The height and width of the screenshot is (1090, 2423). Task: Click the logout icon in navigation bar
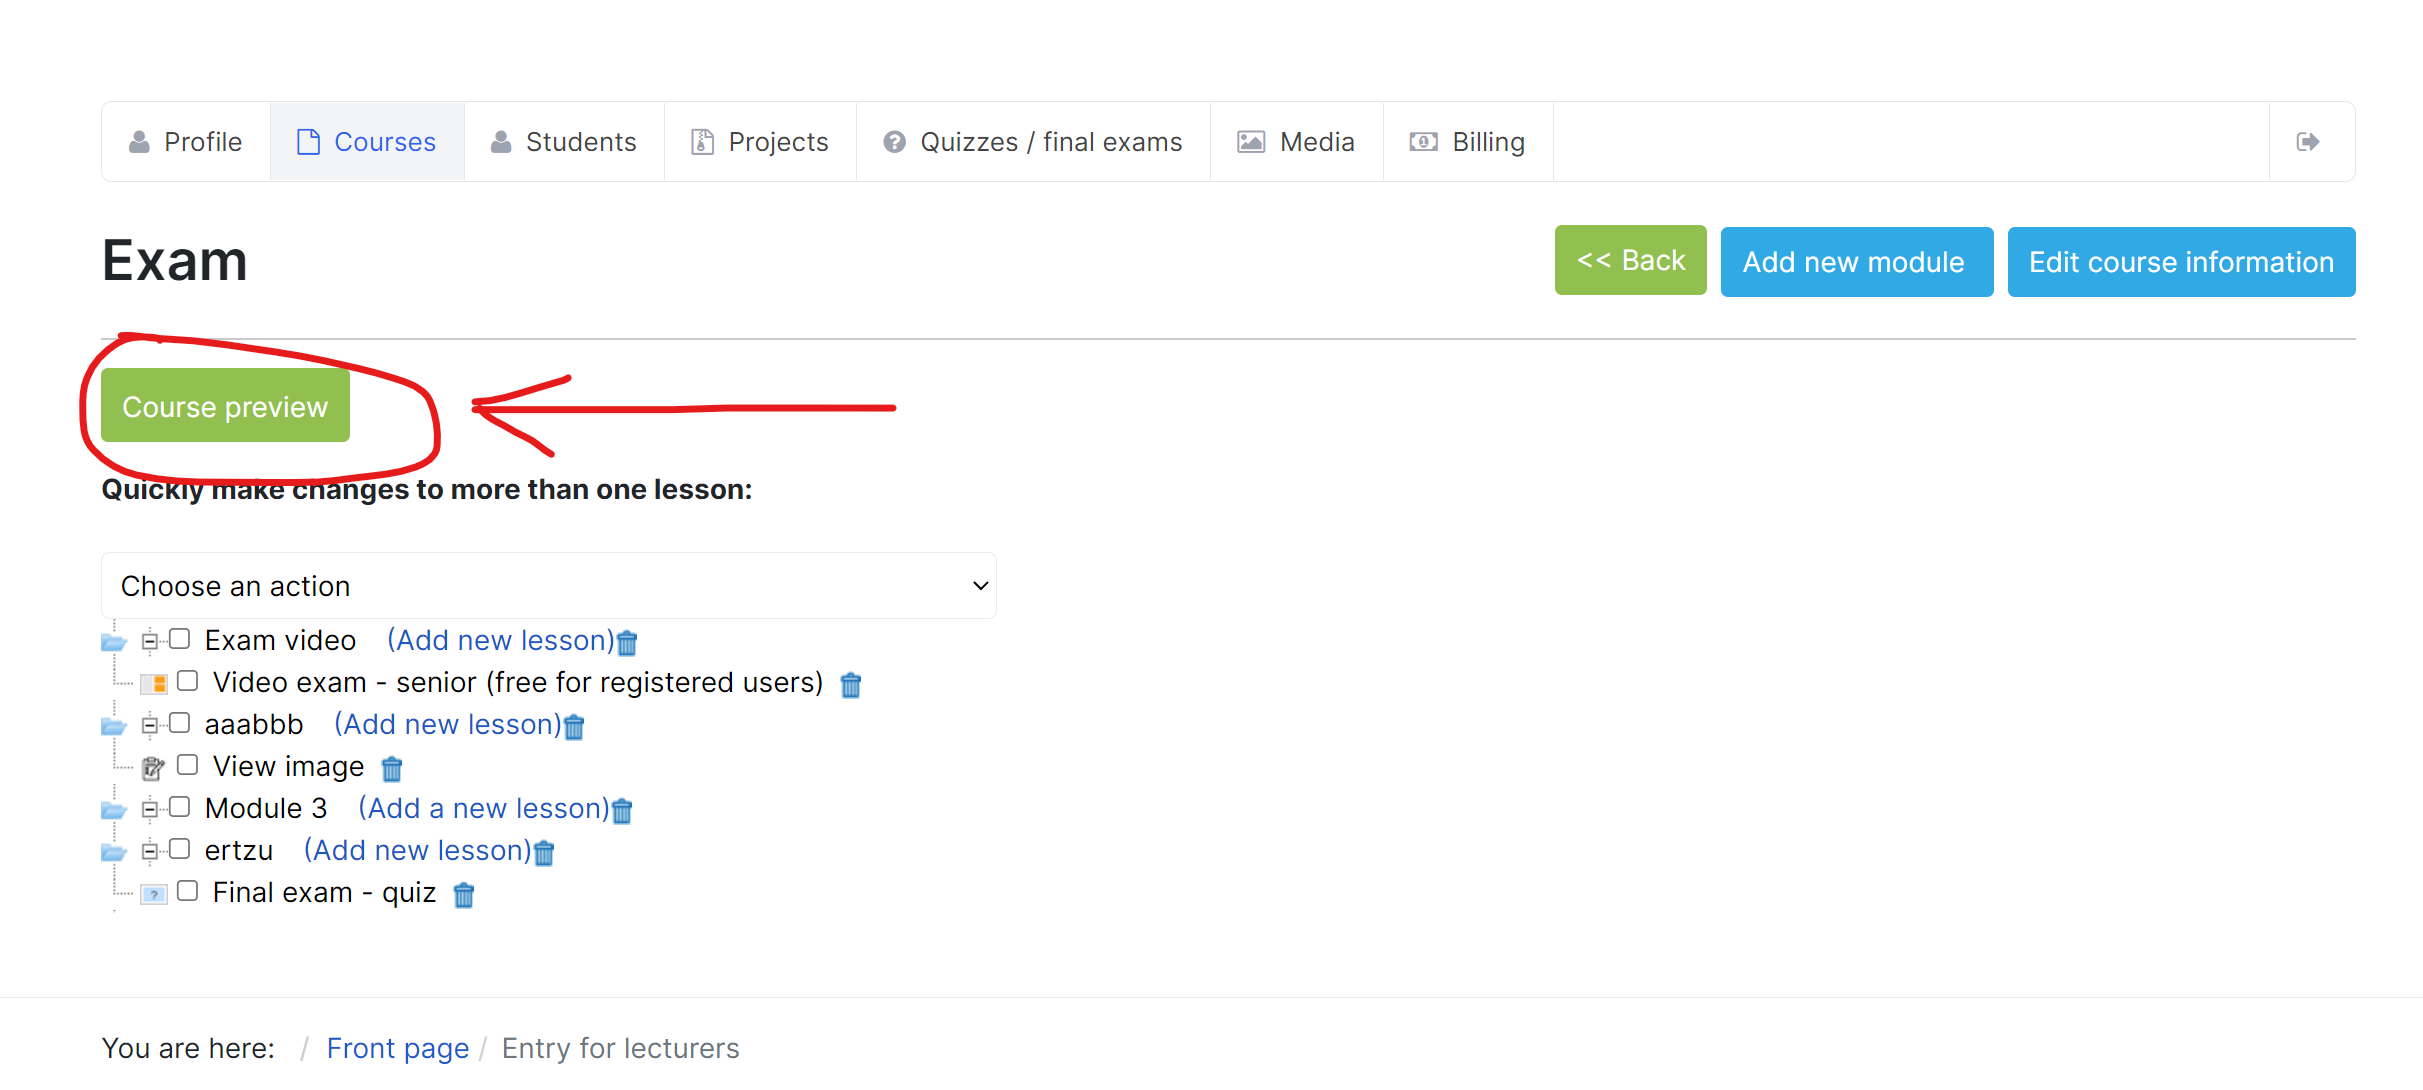tap(2308, 142)
